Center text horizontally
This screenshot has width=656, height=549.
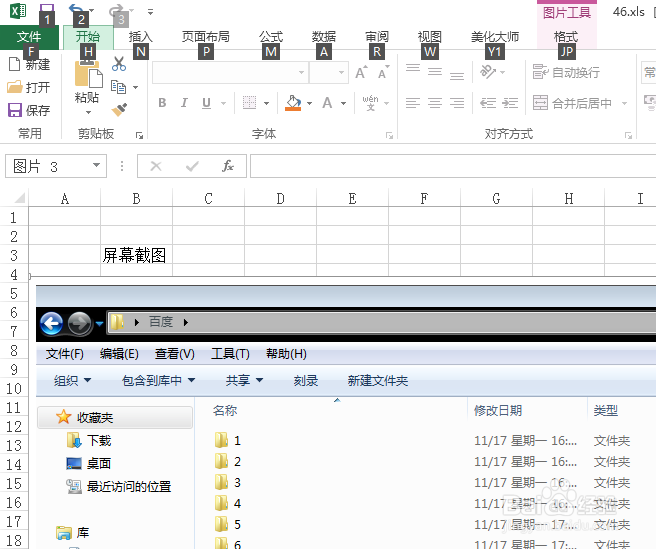435,103
